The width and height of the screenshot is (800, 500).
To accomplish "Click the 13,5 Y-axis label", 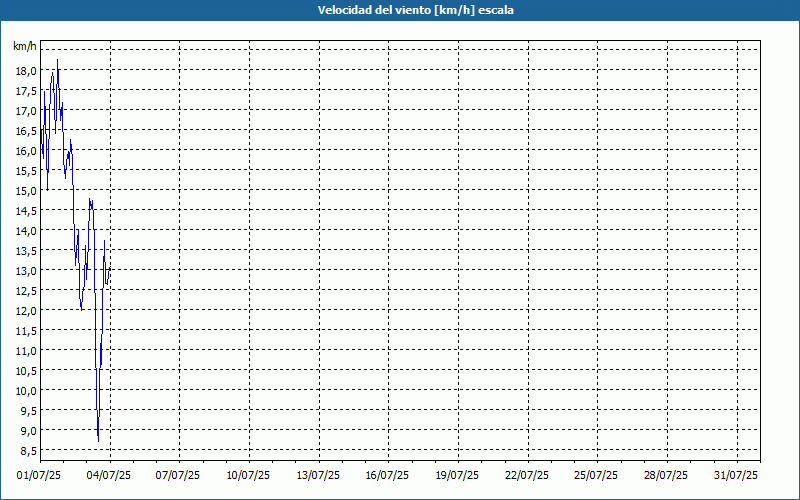I will click(x=26, y=251).
